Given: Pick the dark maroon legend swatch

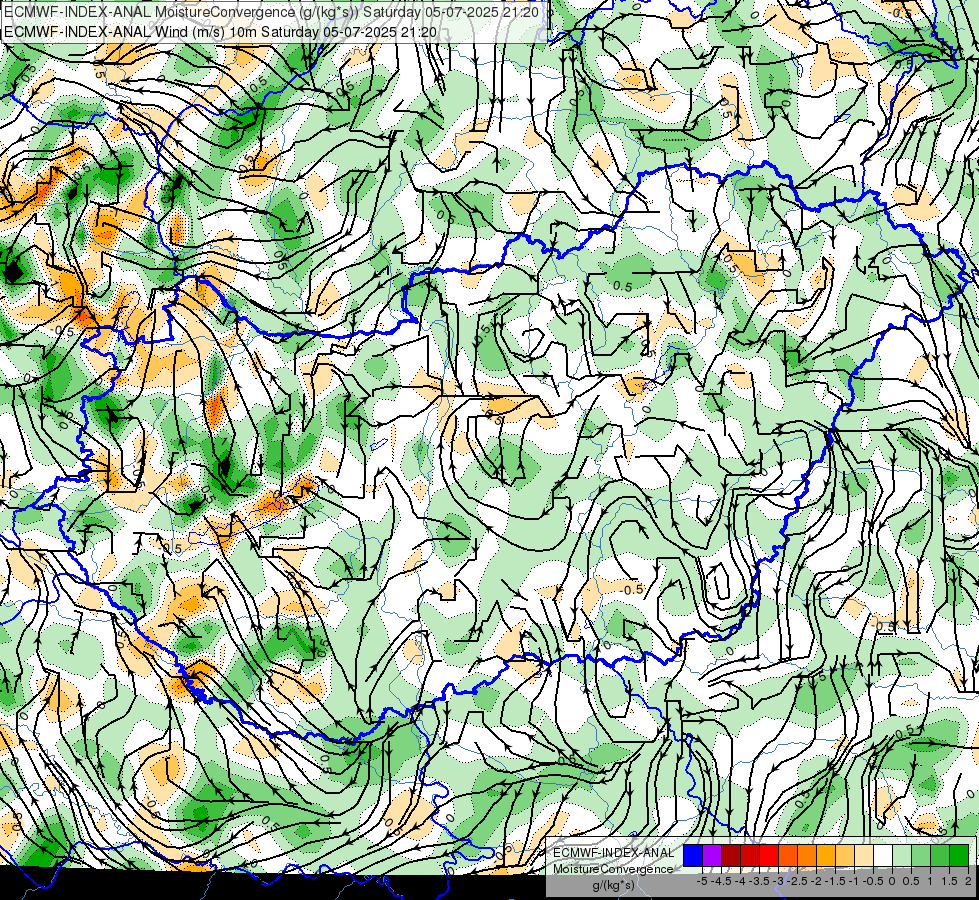Looking at the screenshot, I should 731,855.
